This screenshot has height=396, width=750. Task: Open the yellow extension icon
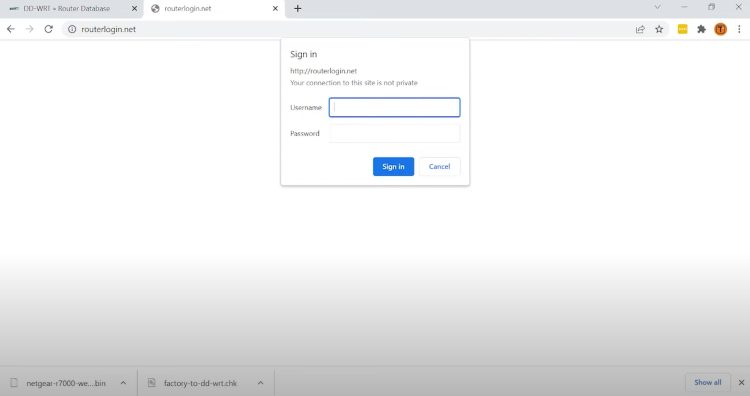pos(683,29)
